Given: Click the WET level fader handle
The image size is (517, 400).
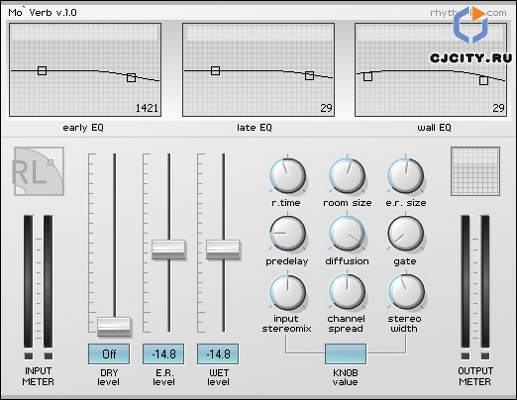Looking at the screenshot, I should pos(223,249).
